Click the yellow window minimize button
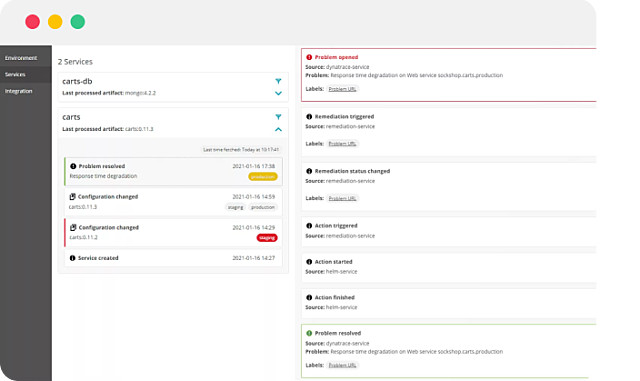 pos(55,22)
